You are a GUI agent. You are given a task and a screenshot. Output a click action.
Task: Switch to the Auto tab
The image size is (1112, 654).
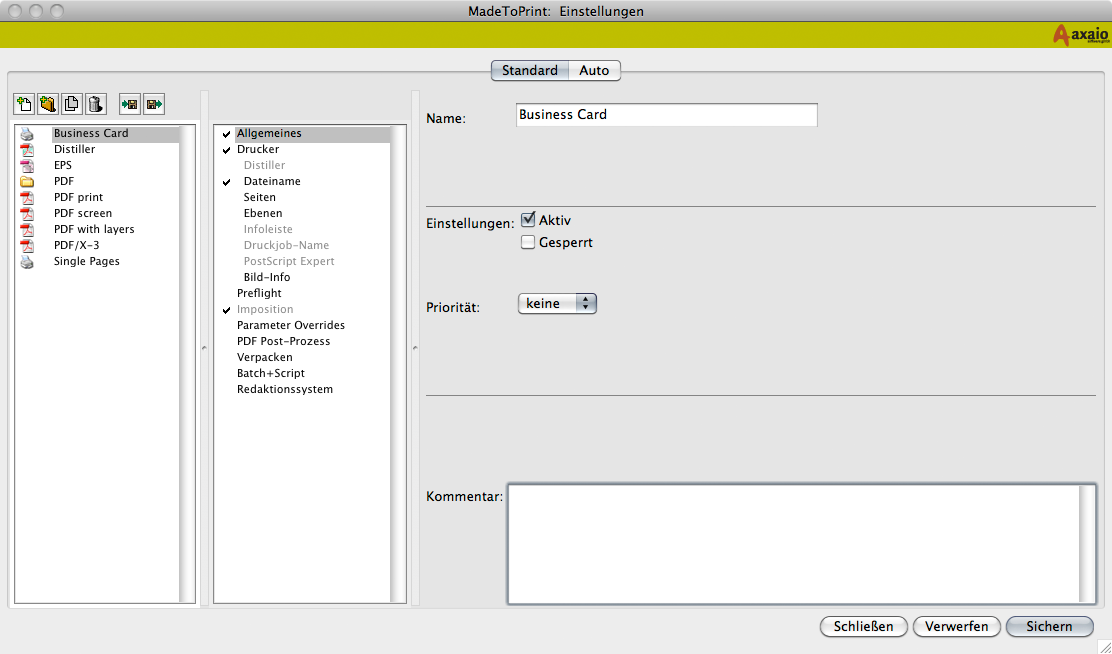[x=594, y=70]
